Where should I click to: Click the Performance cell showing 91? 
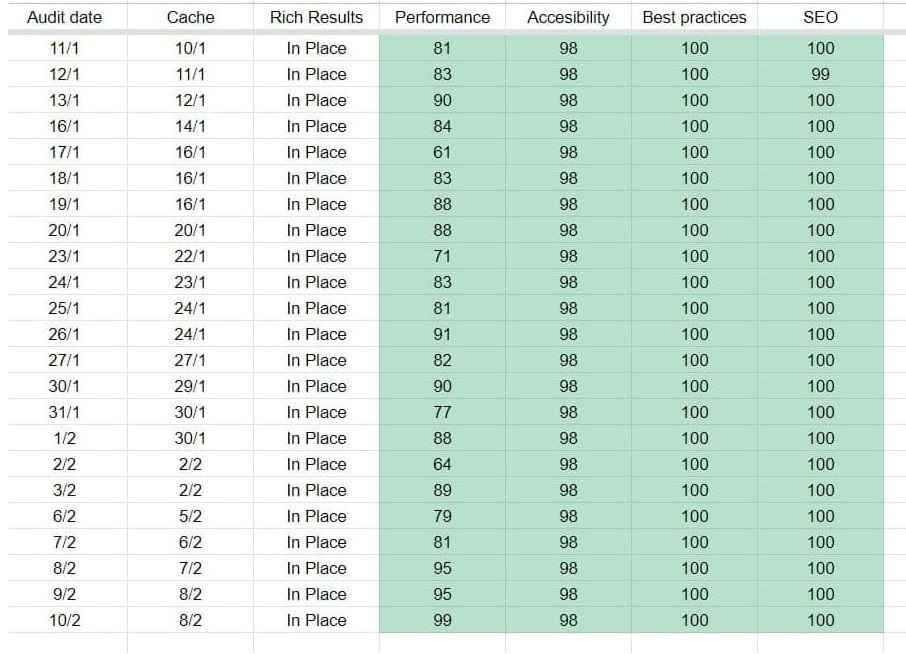click(x=442, y=334)
